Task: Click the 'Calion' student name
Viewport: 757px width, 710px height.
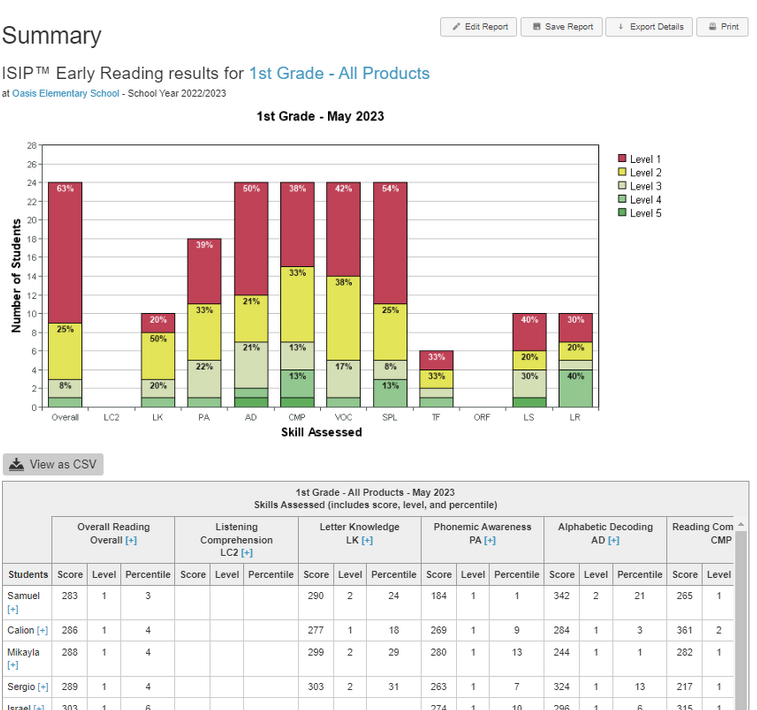Action: click(21, 630)
